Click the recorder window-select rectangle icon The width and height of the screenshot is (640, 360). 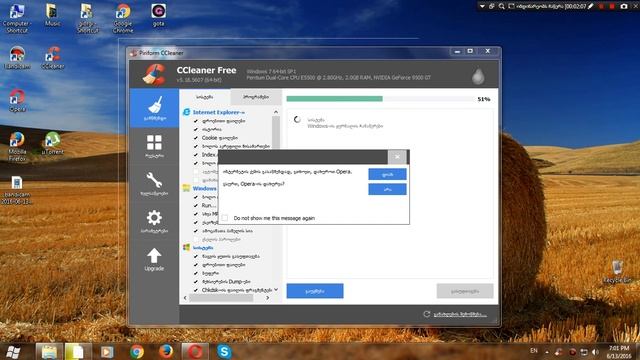click(x=511, y=6)
